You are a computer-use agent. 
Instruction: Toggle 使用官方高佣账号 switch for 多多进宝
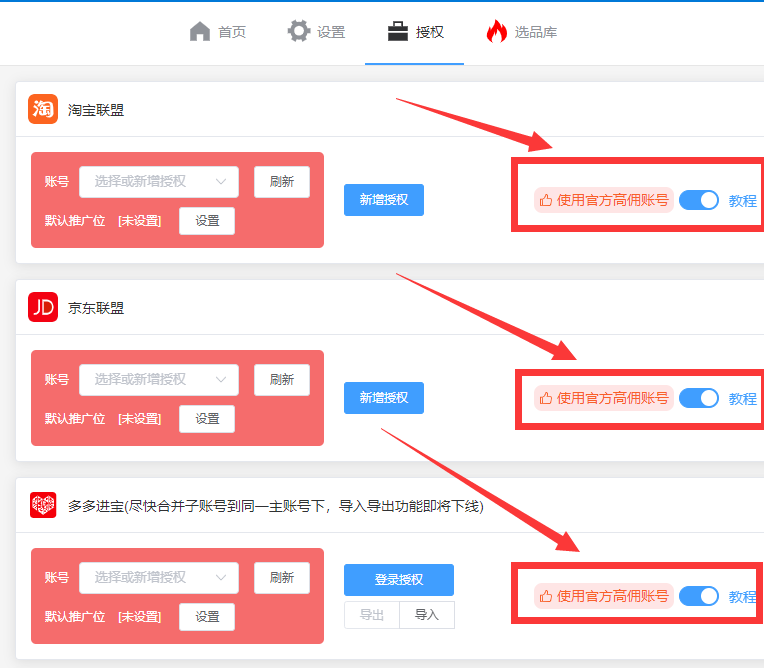(x=699, y=596)
